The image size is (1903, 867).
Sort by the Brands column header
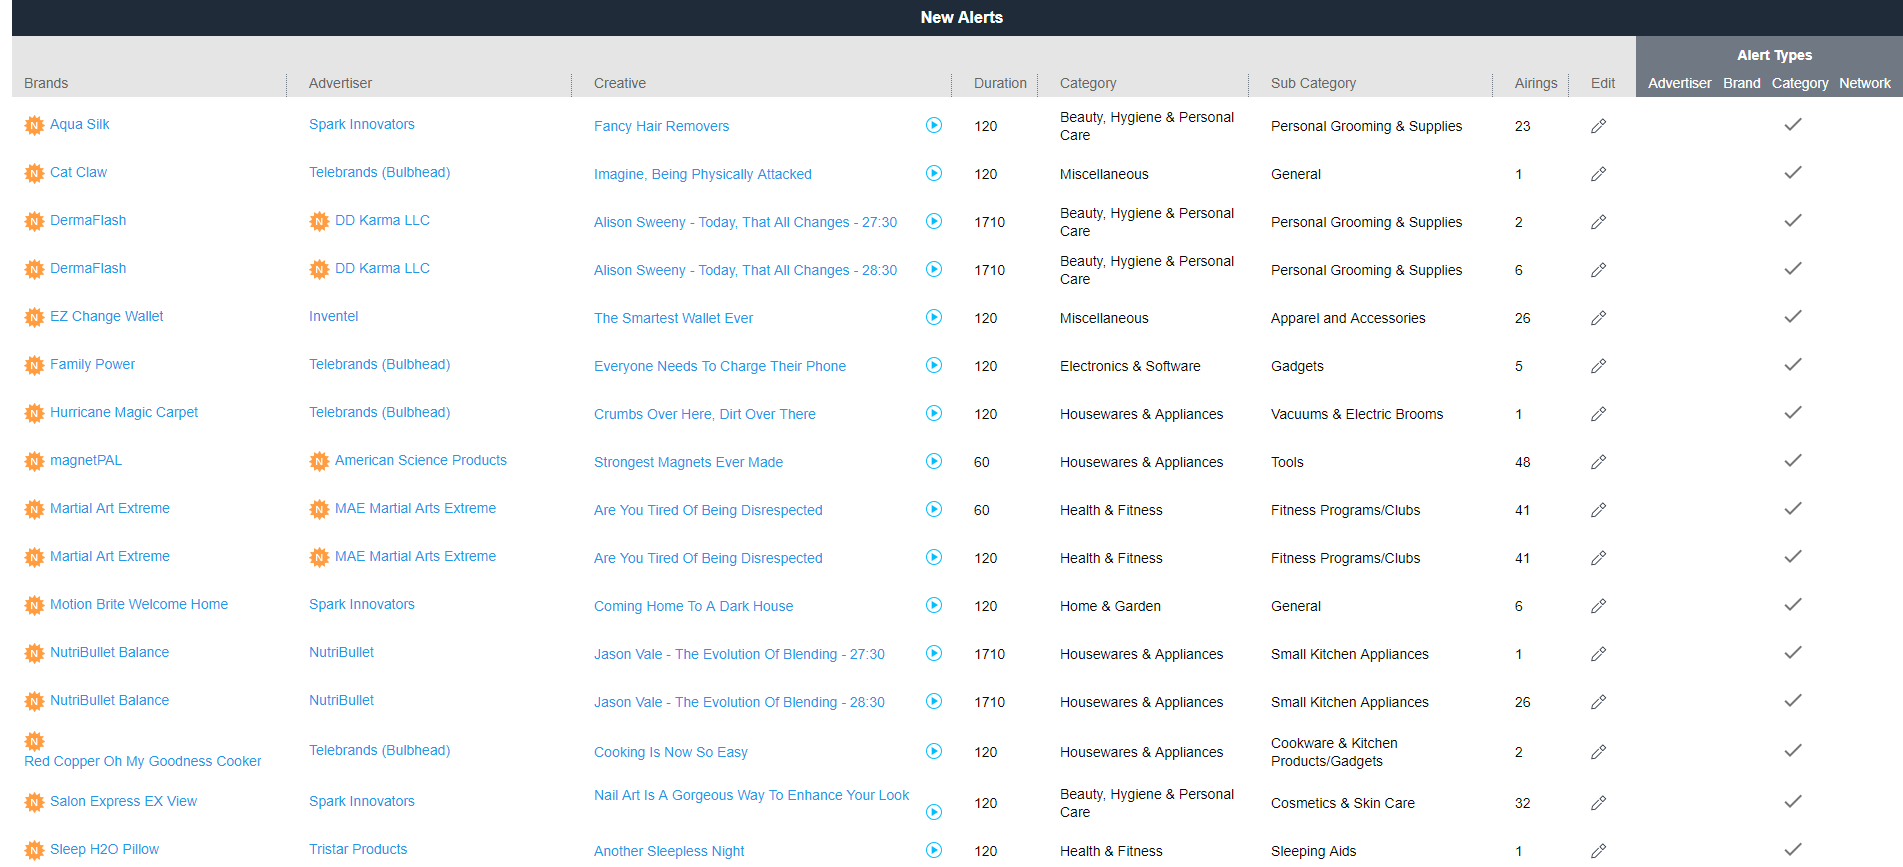(x=46, y=83)
